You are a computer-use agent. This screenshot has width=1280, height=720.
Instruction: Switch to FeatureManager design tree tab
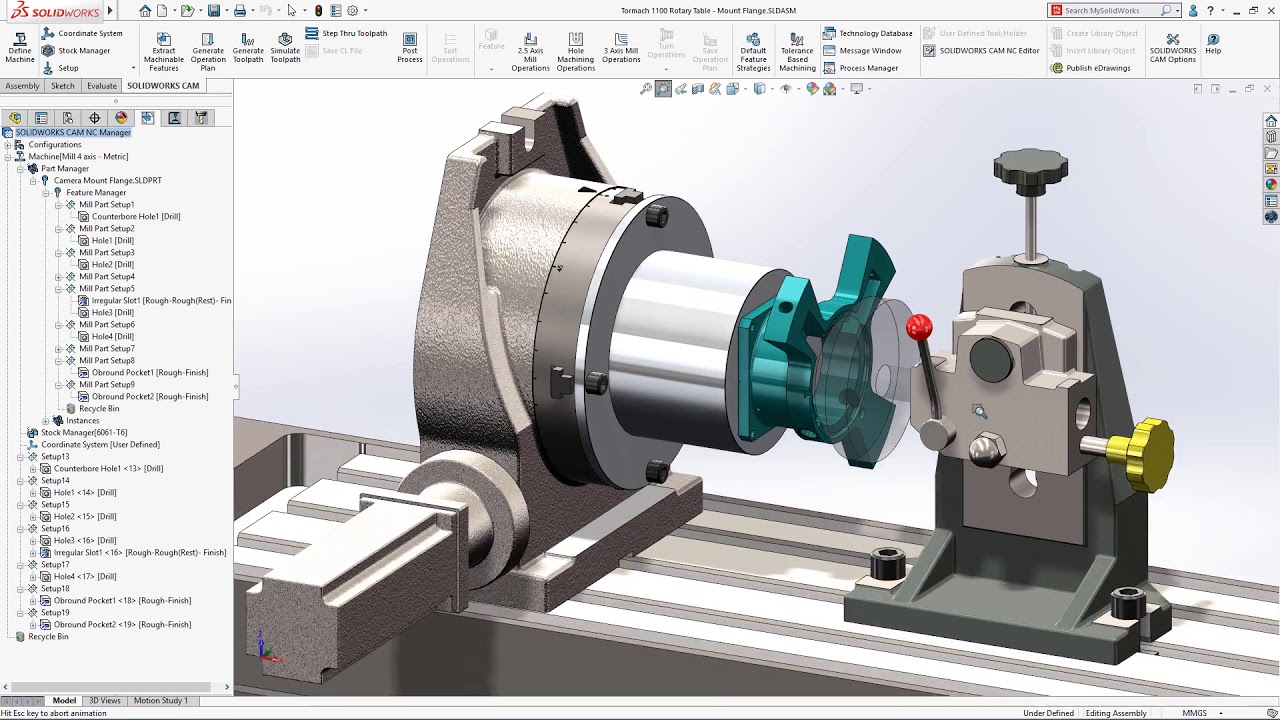click(x=15, y=118)
